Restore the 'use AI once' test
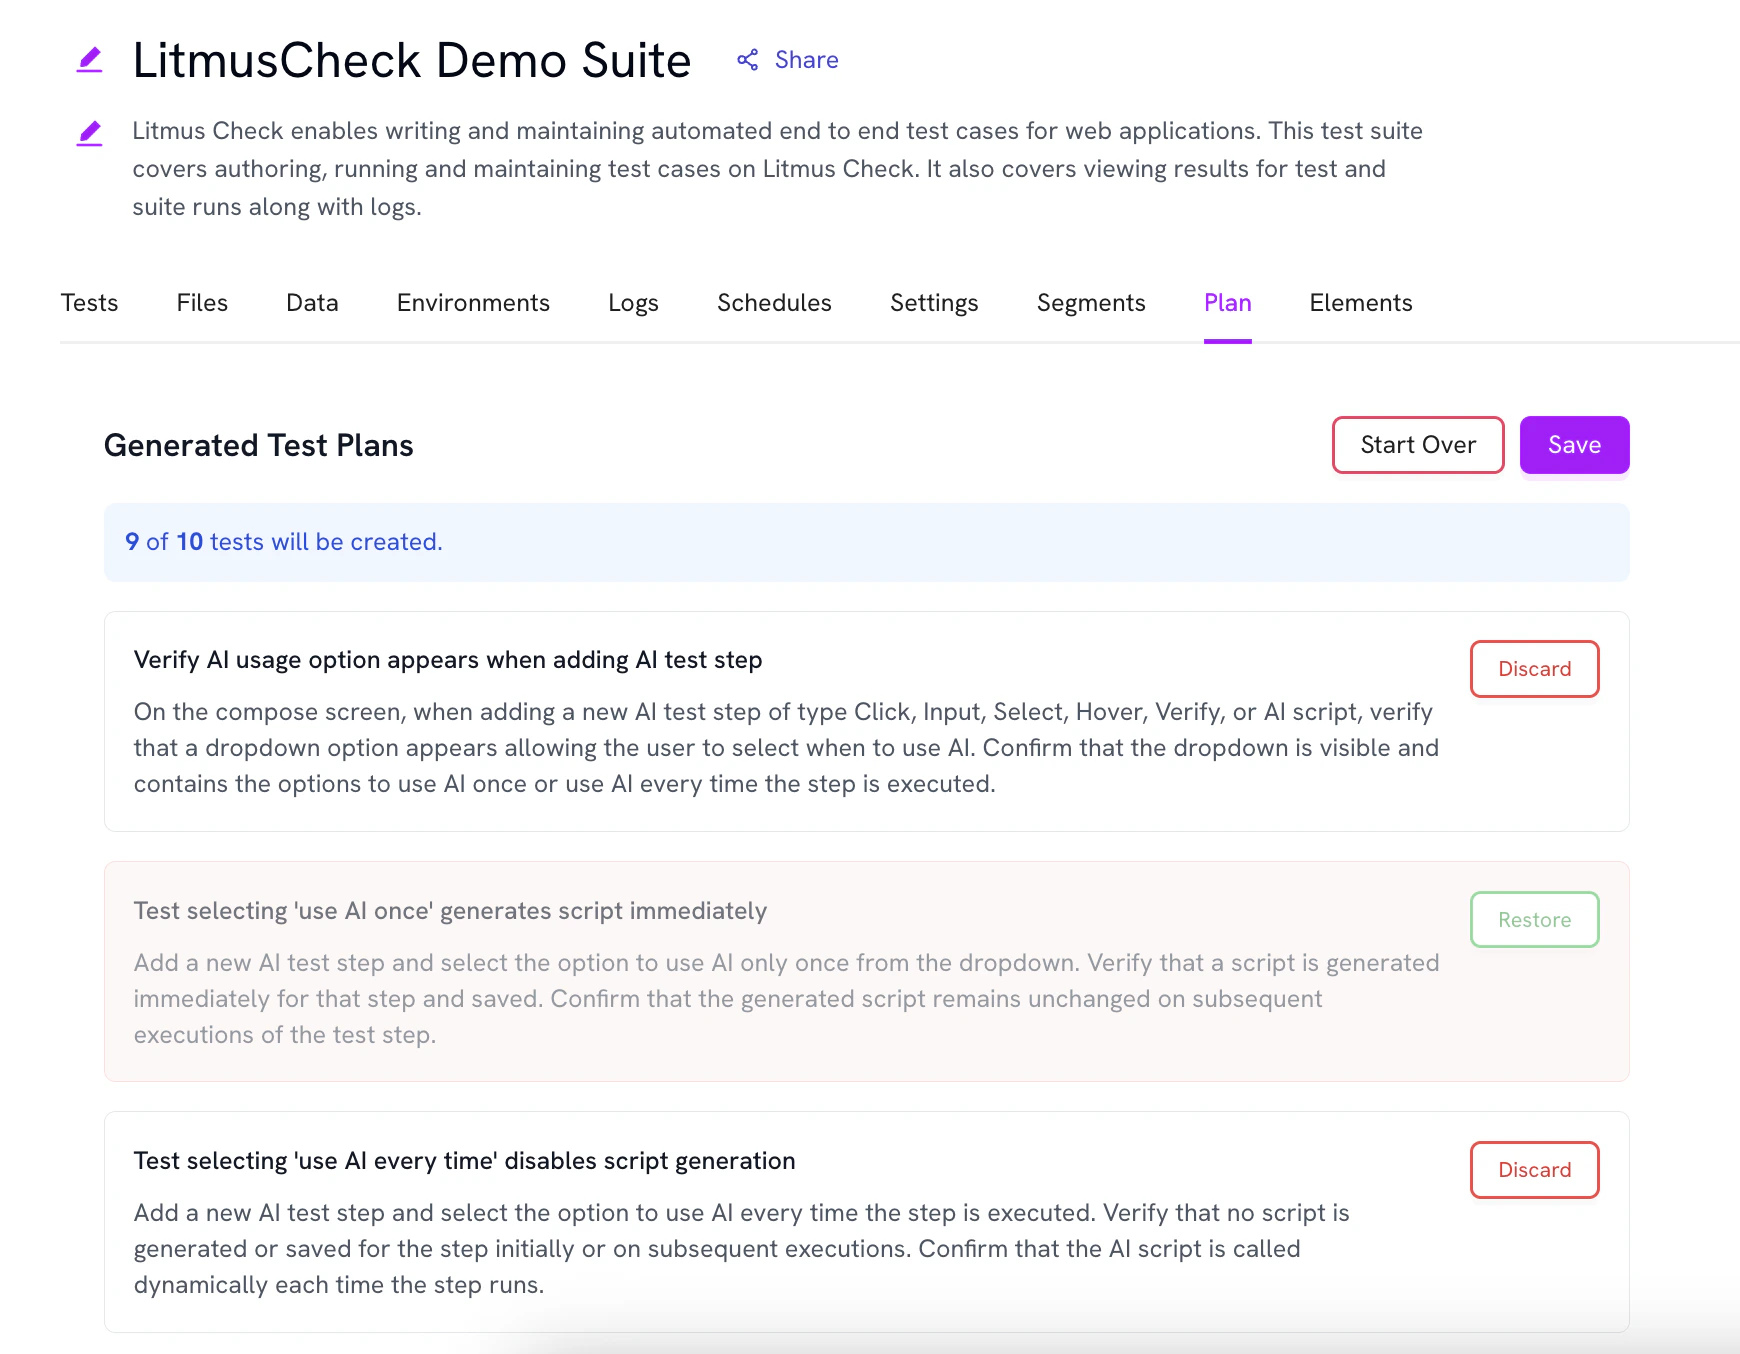 [x=1535, y=920]
